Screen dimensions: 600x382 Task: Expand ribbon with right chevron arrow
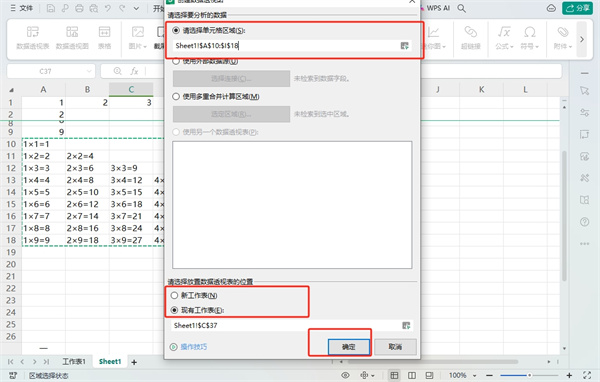pos(582,39)
